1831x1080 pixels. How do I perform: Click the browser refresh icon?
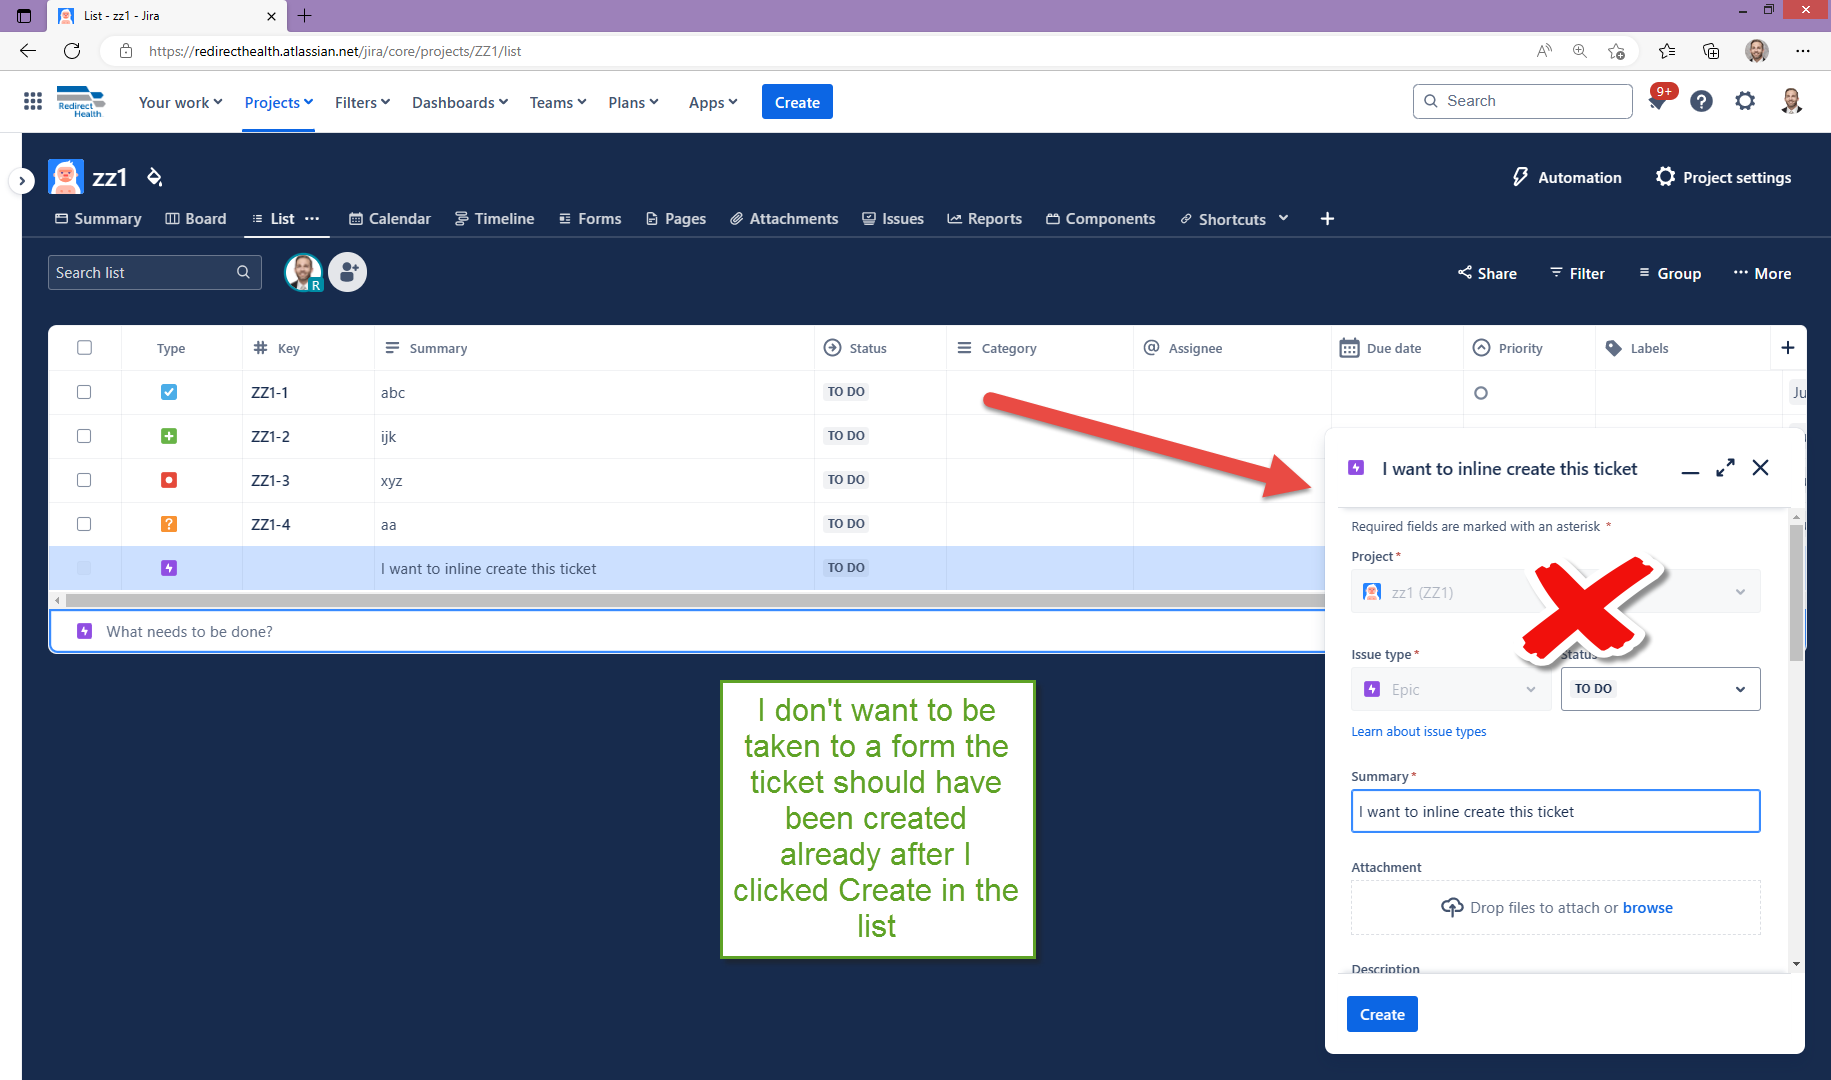72,51
